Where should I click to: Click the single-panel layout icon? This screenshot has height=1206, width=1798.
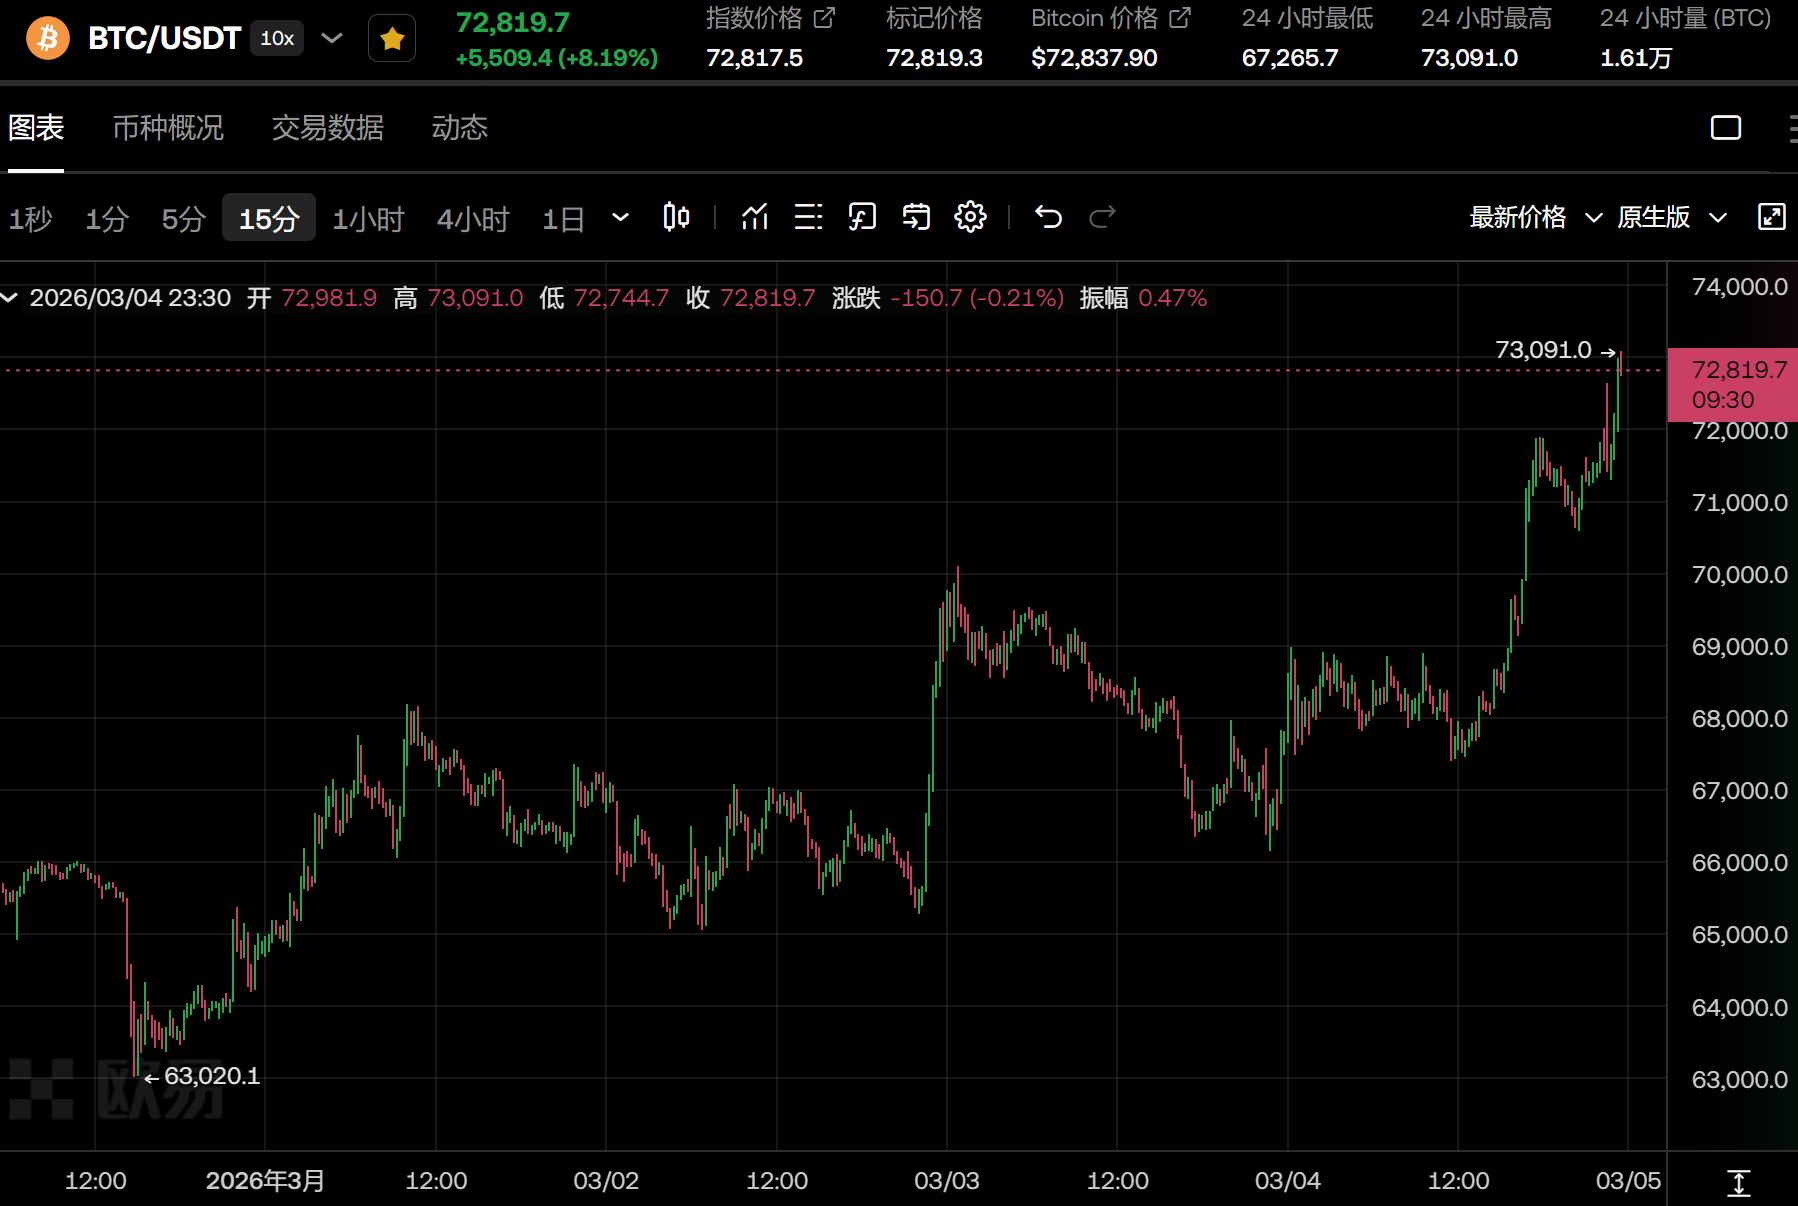pyautogui.click(x=1725, y=128)
